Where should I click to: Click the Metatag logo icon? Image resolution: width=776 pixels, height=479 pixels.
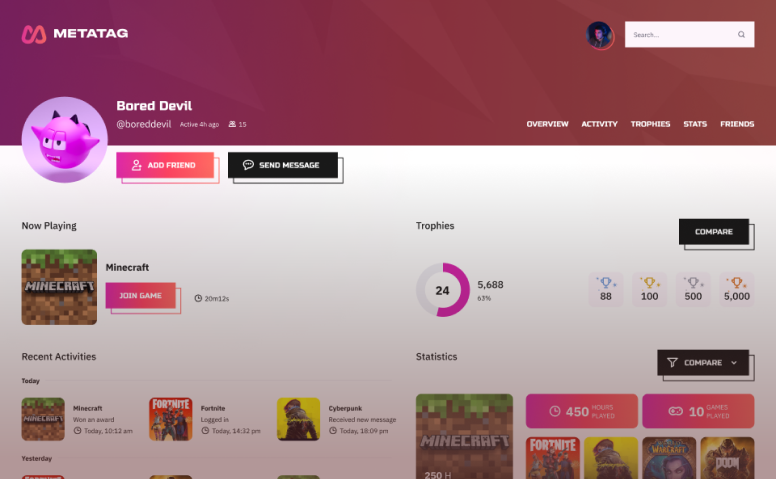click(x=34, y=34)
